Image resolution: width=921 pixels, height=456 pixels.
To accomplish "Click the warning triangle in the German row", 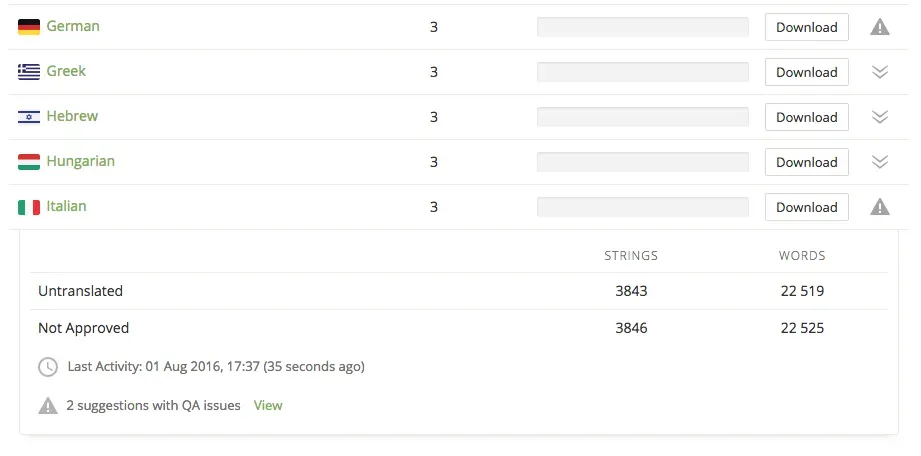I will 880,27.
